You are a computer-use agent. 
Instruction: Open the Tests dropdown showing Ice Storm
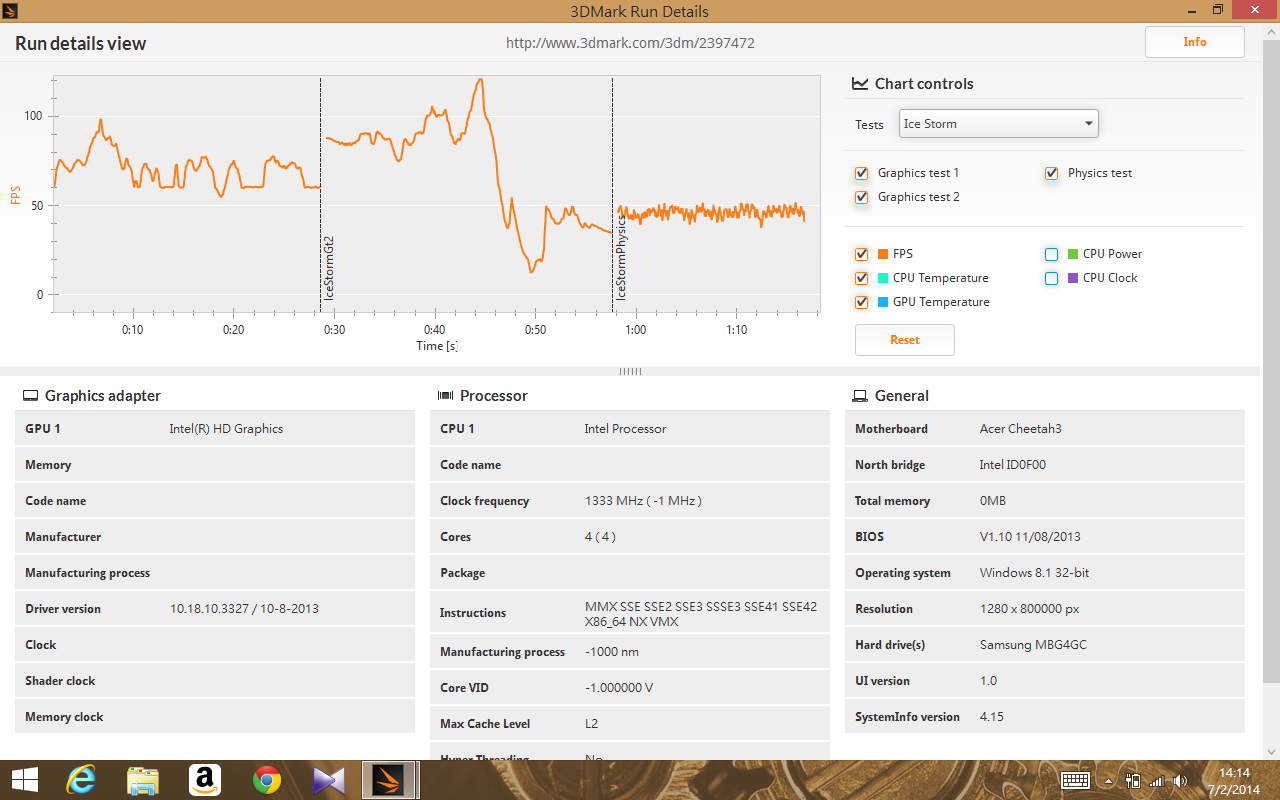[999, 124]
